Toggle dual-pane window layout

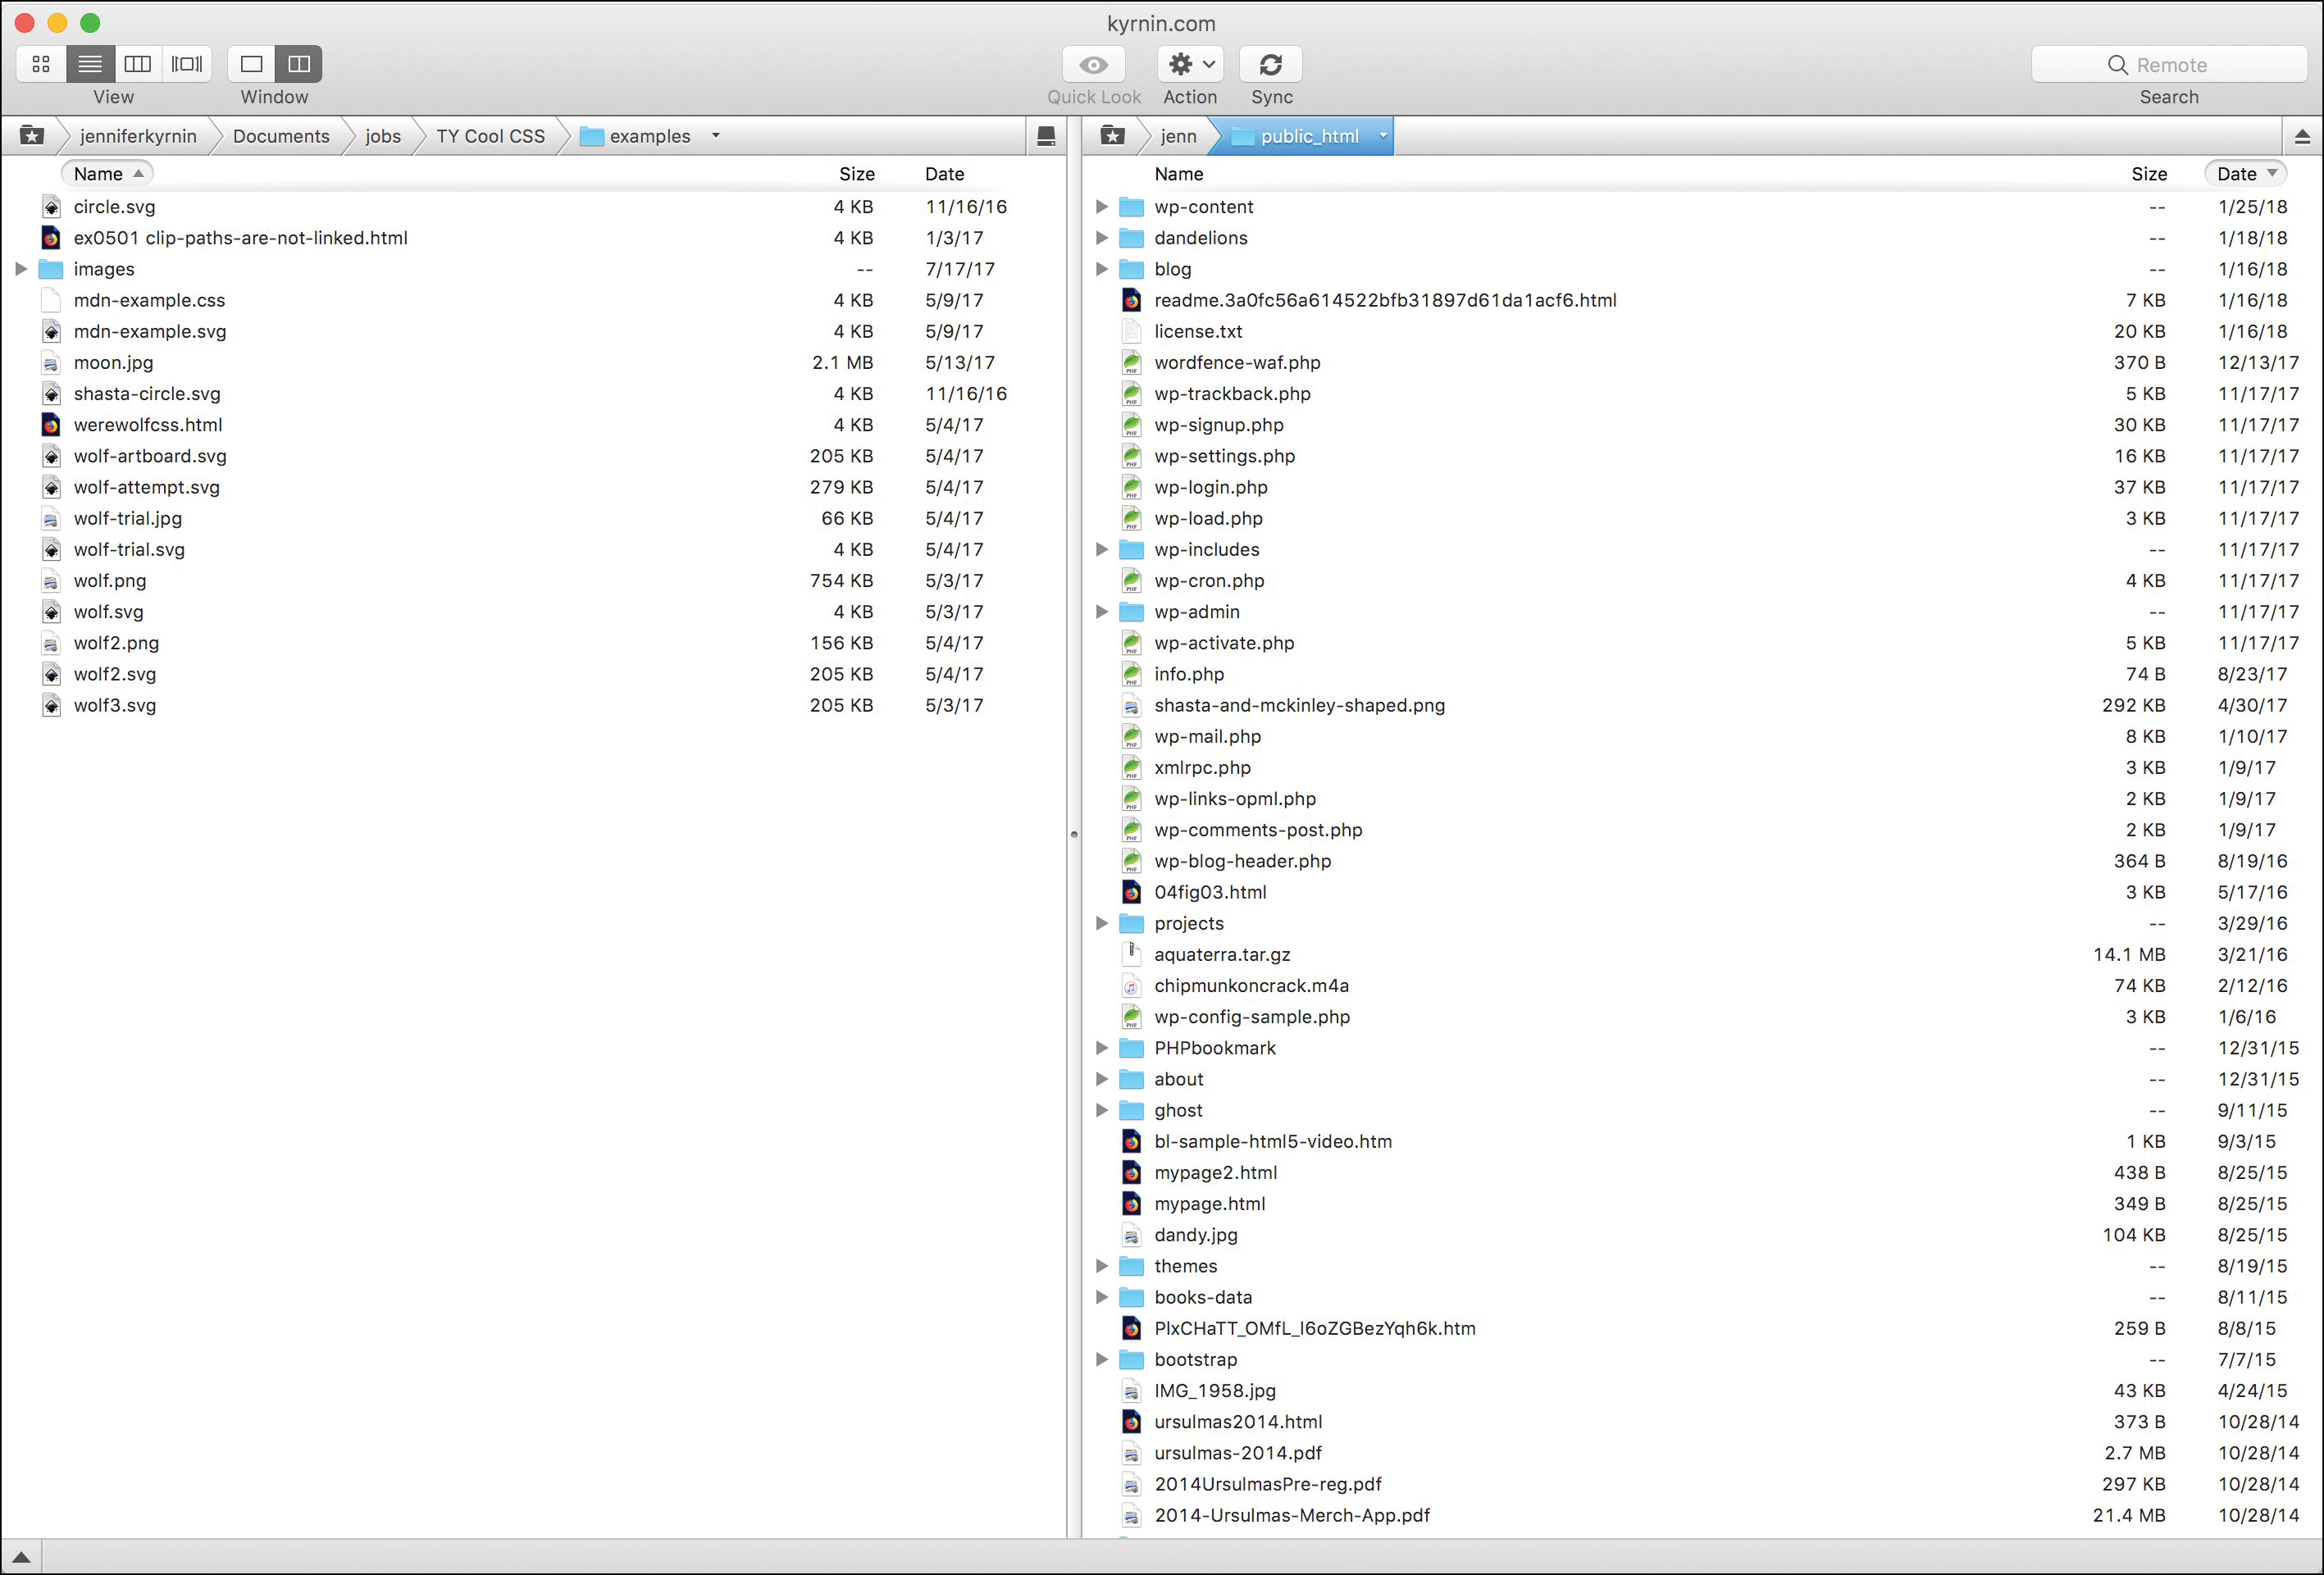point(299,63)
